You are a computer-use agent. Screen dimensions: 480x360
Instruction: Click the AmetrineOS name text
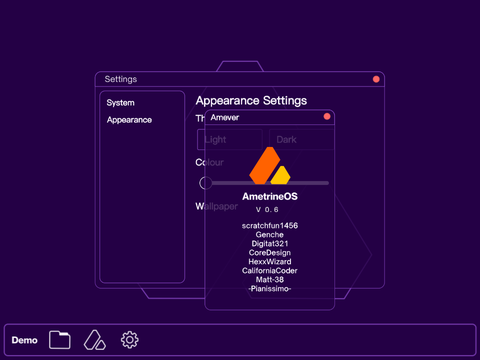[270, 196]
